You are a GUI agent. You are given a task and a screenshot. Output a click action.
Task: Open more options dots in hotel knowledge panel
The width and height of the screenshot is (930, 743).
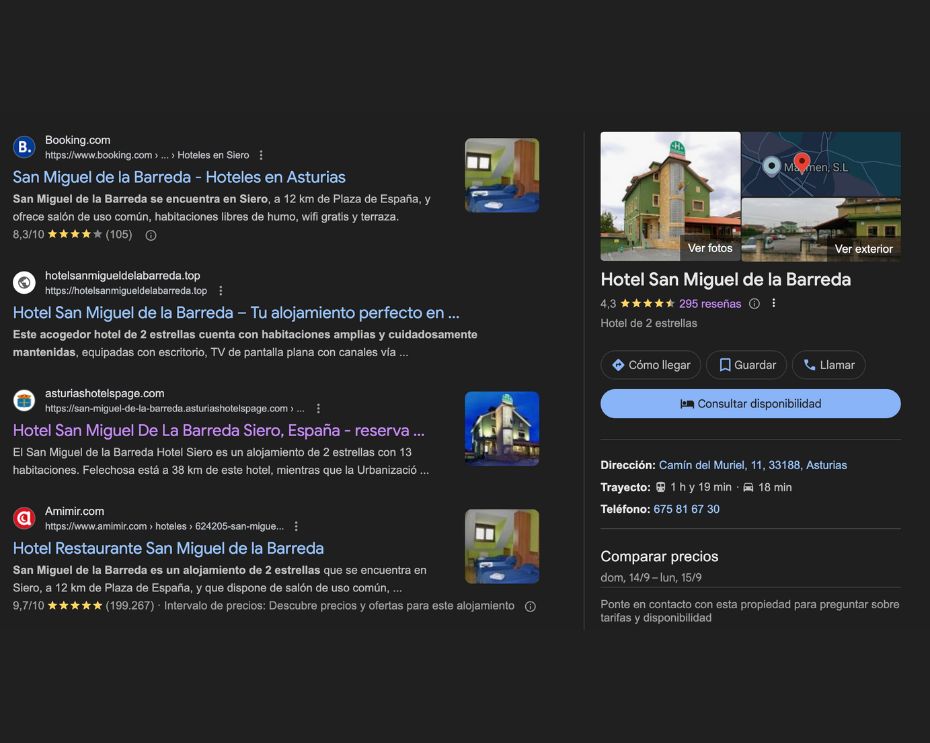tap(773, 304)
